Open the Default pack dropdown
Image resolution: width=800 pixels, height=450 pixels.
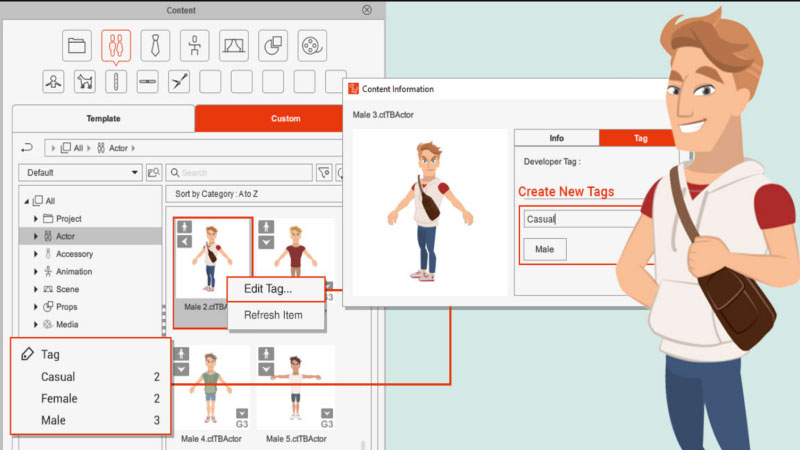(x=80, y=173)
